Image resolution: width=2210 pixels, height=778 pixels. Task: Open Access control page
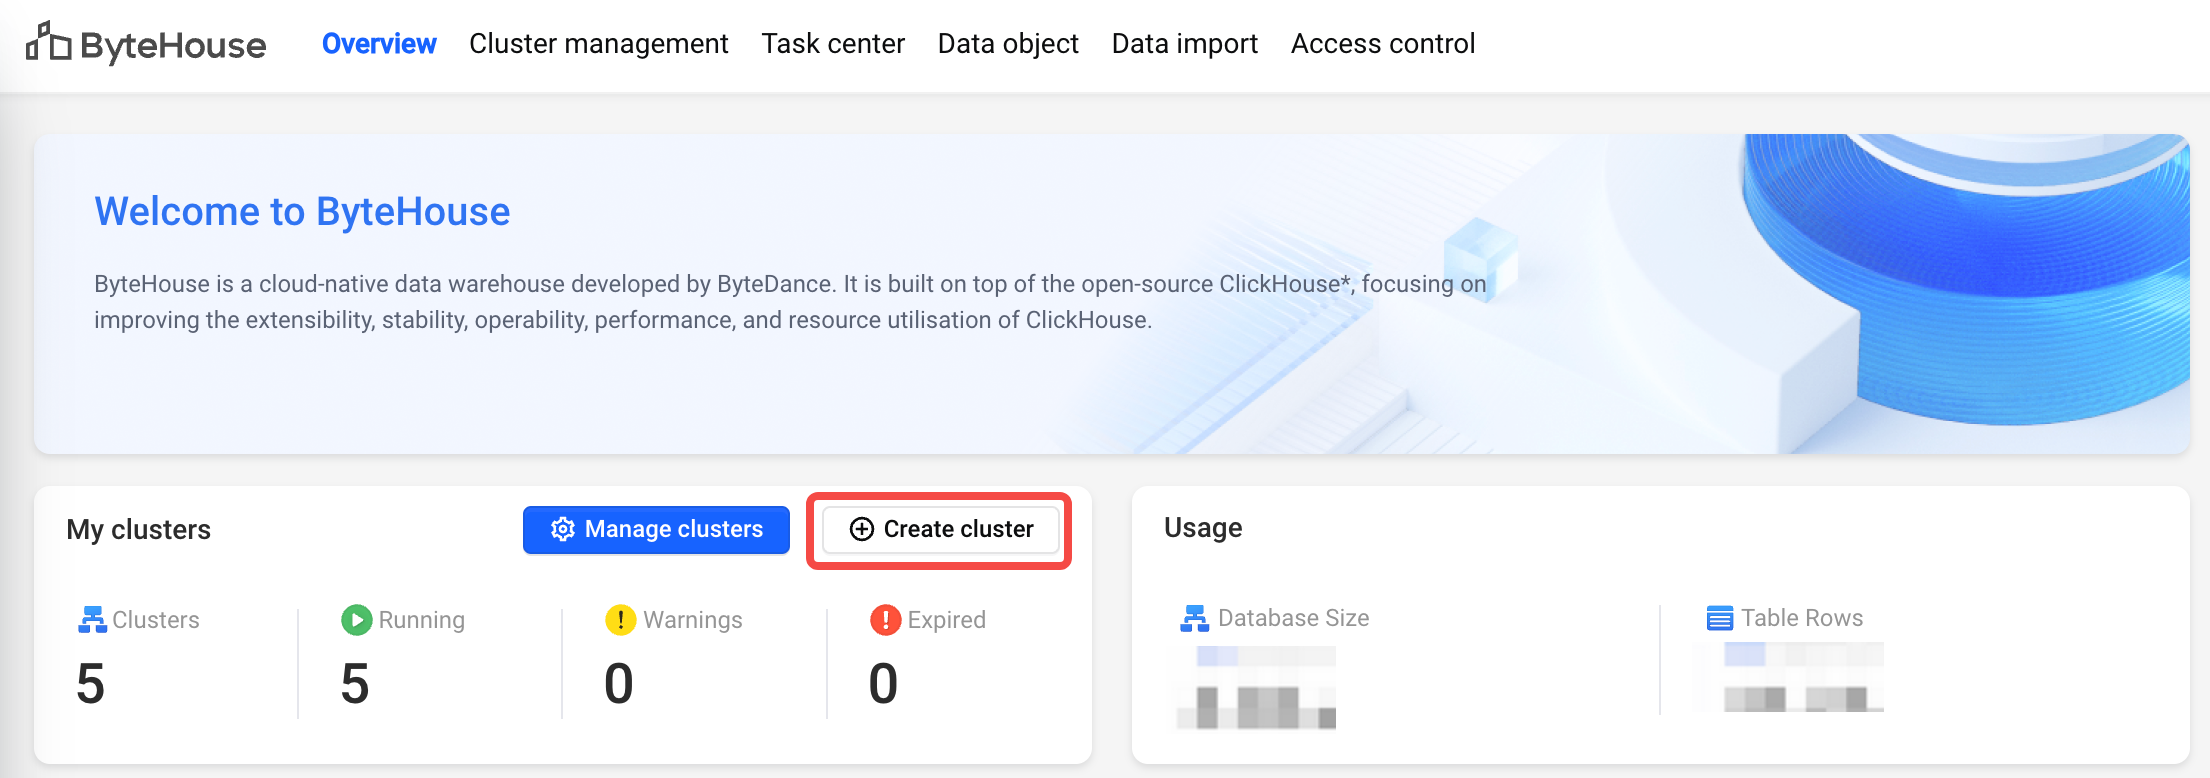click(1383, 44)
